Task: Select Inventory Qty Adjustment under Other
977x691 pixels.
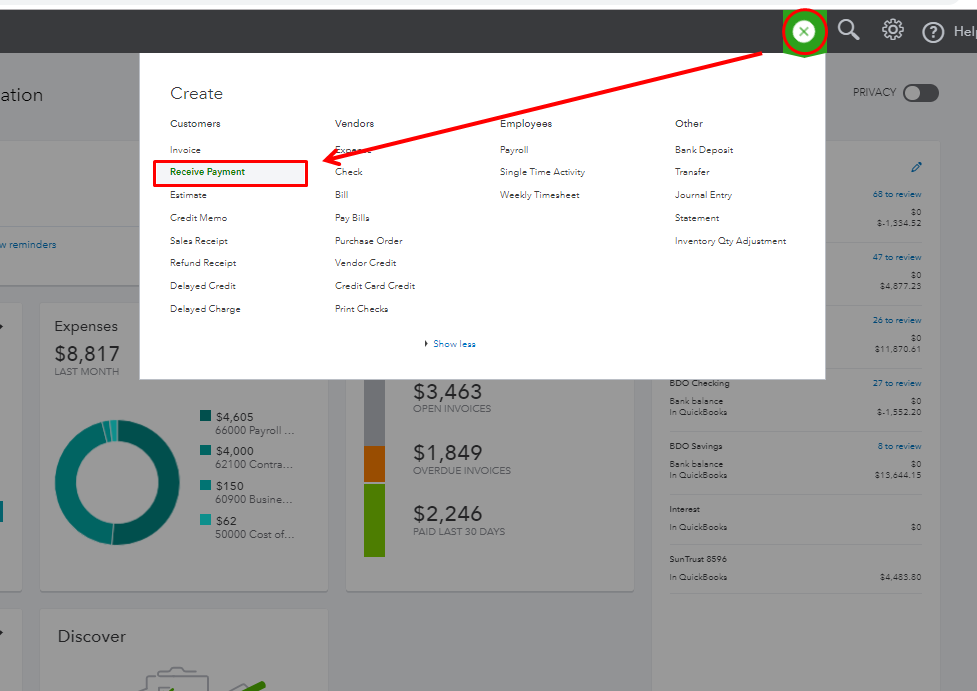Action: 730,241
